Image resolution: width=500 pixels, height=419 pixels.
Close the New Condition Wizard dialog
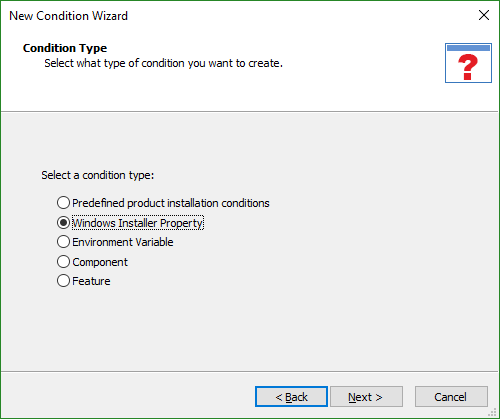coord(484,15)
